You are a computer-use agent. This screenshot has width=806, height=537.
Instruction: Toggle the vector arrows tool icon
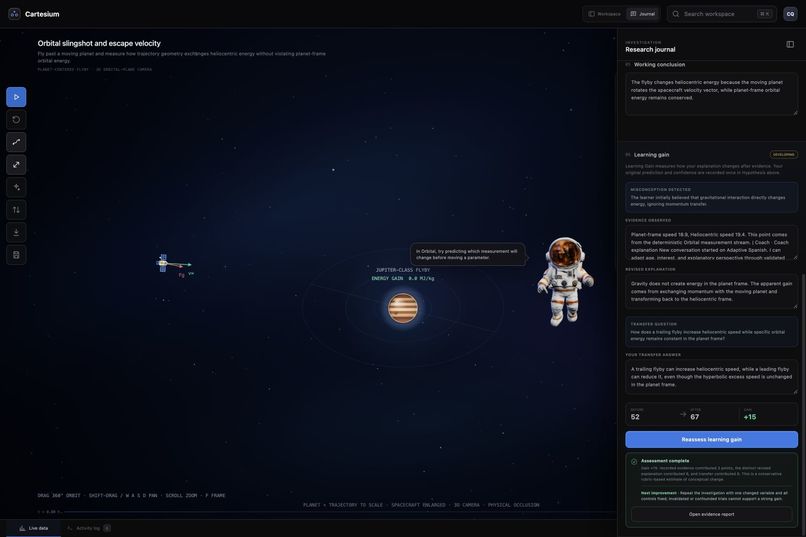tap(16, 165)
